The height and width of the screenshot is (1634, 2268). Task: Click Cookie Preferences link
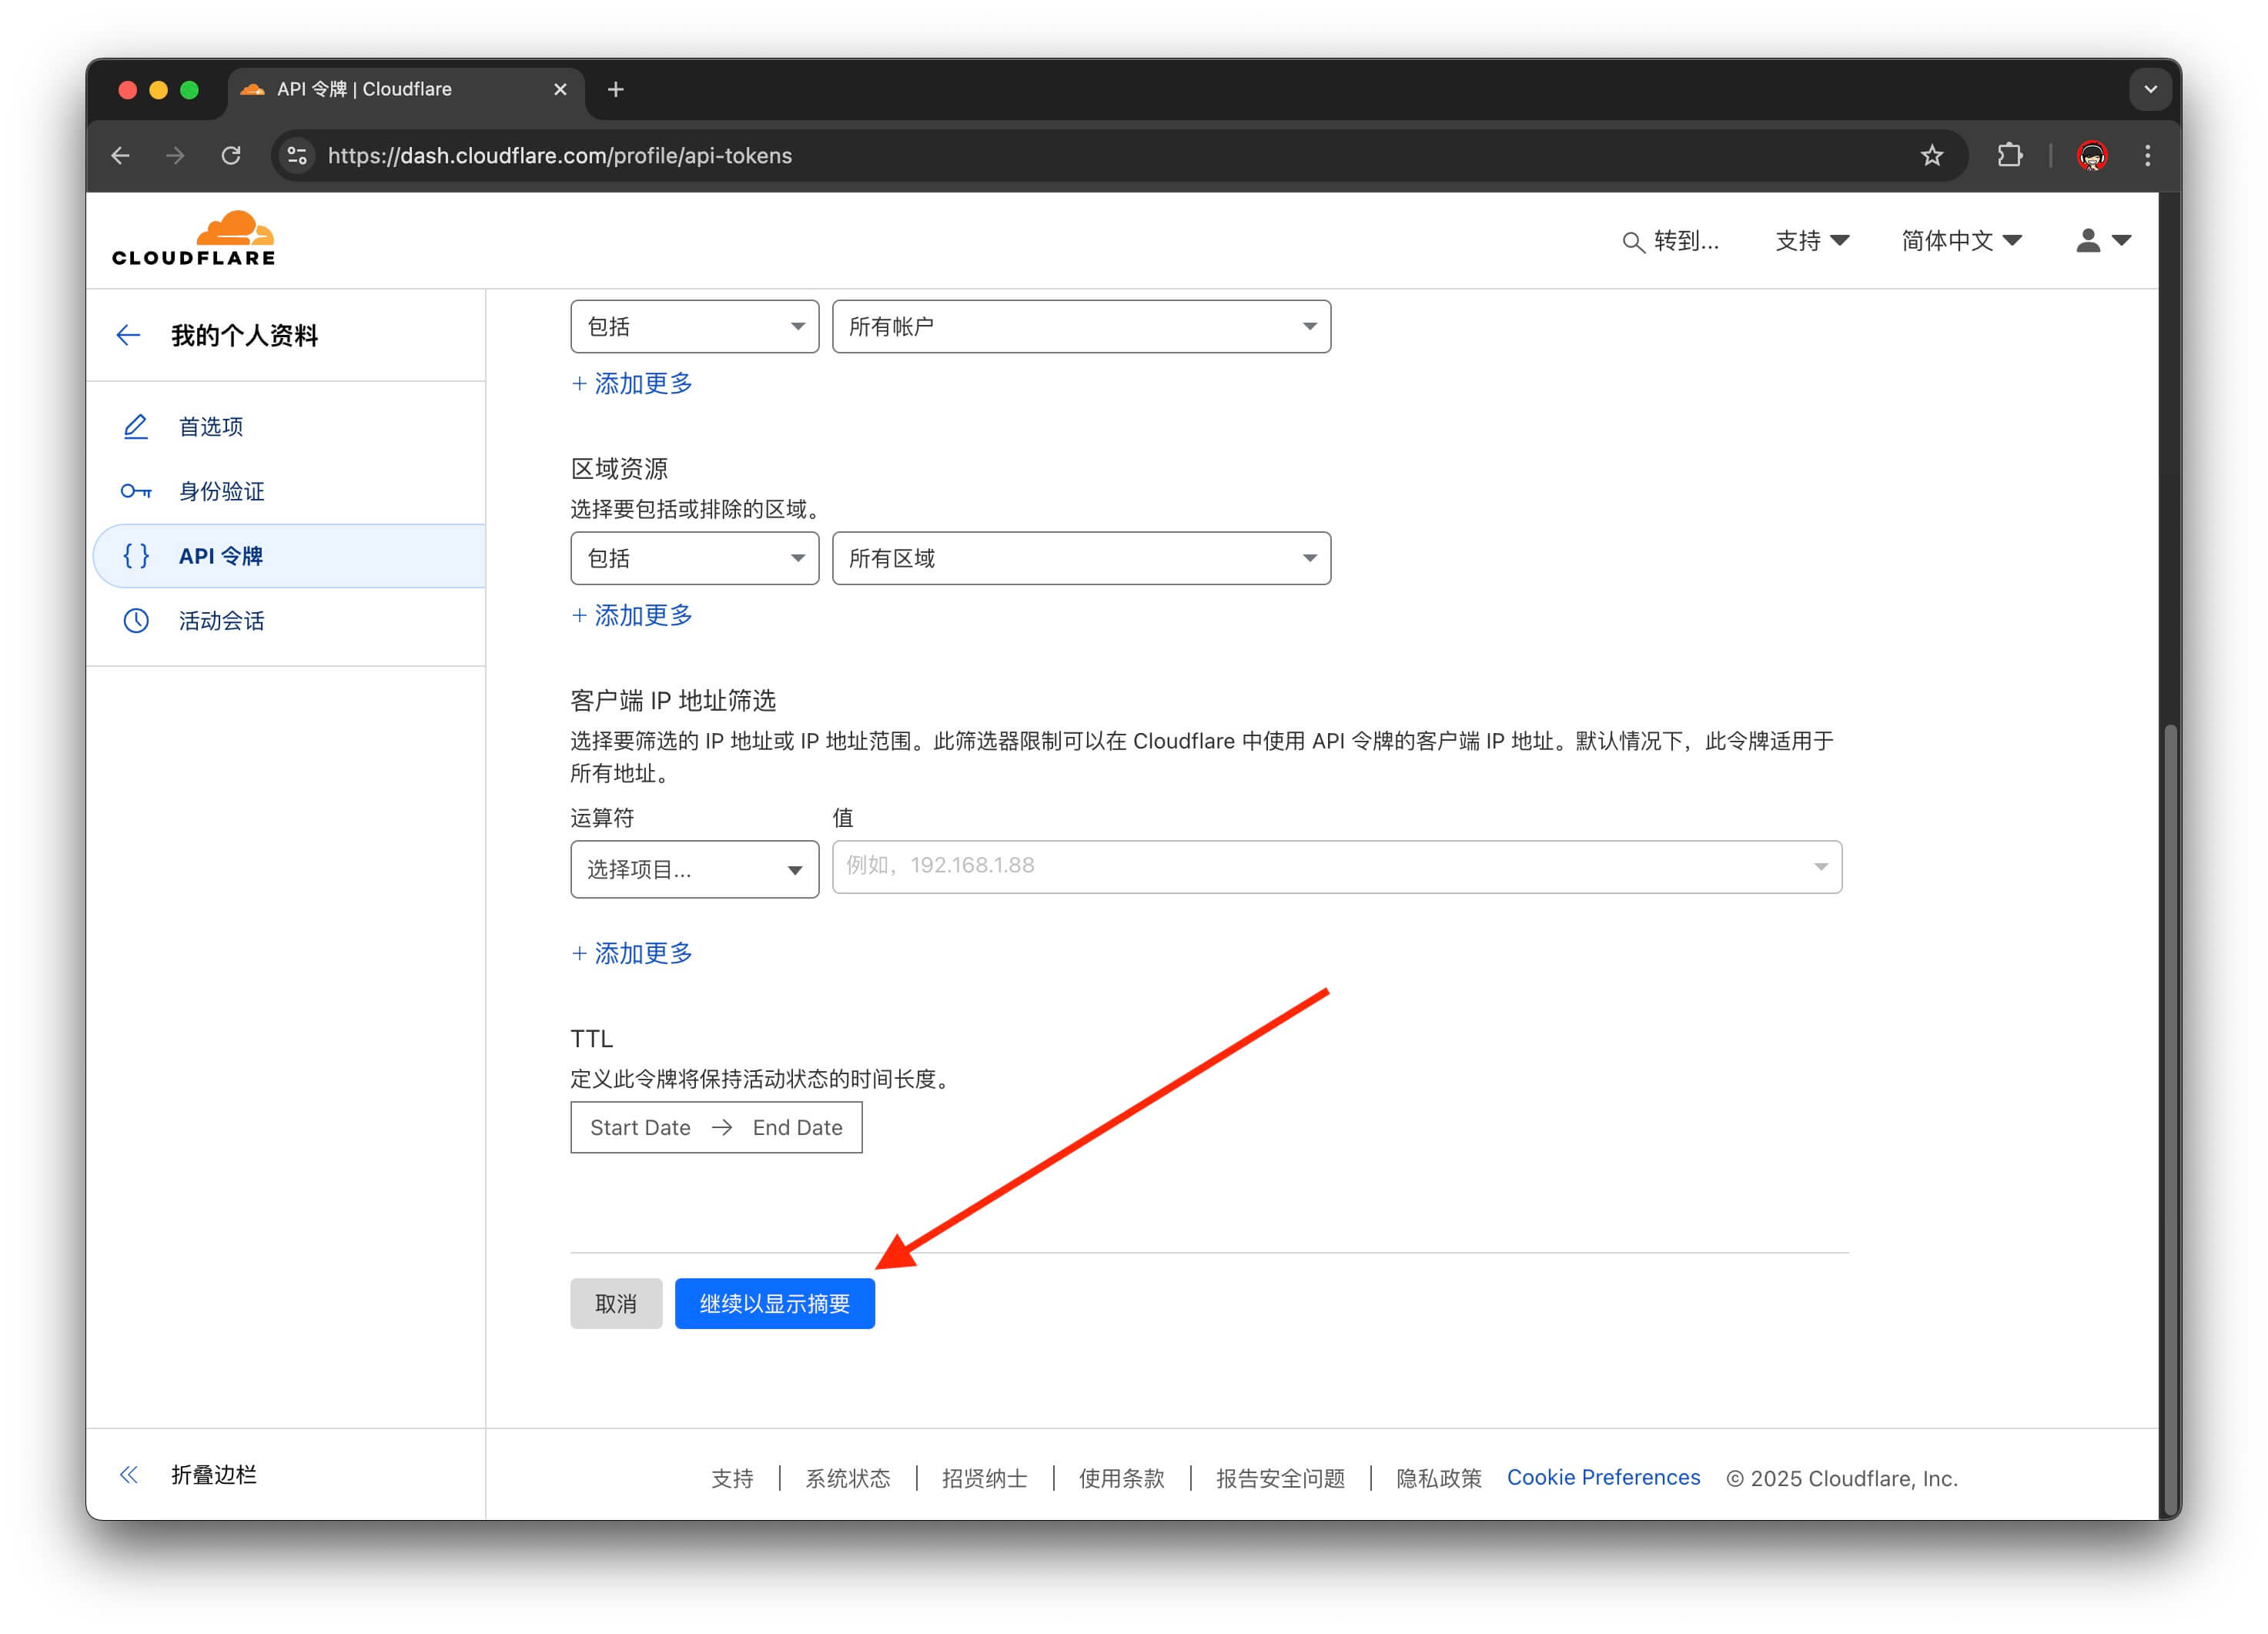click(x=1603, y=1478)
